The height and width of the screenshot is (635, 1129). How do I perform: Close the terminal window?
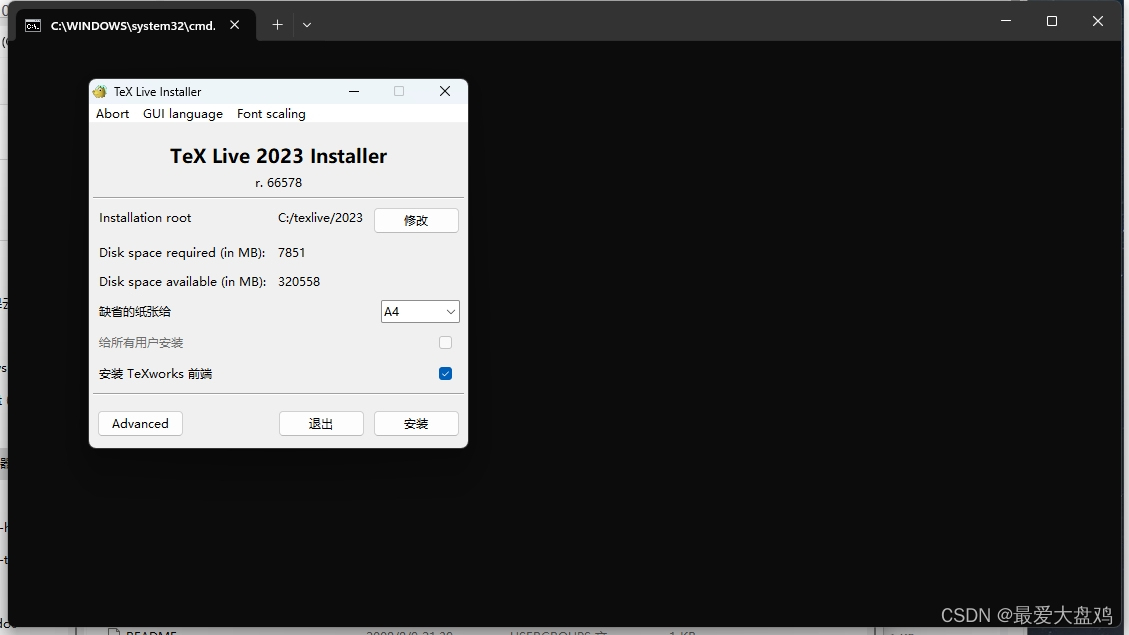[x=1098, y=21]
